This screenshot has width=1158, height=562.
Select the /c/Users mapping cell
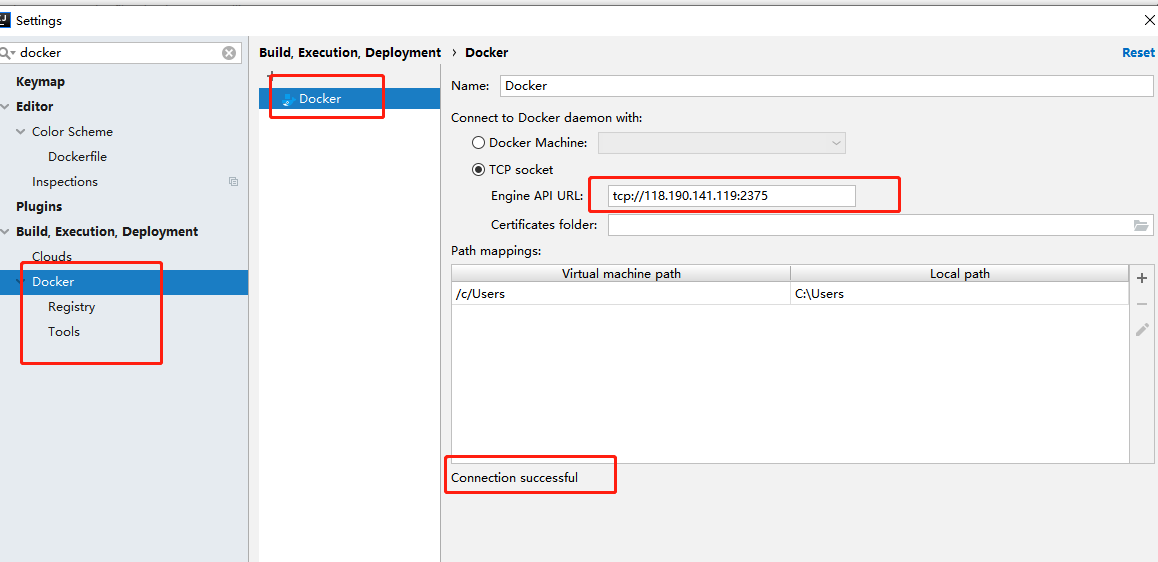(x=621, y=294)
